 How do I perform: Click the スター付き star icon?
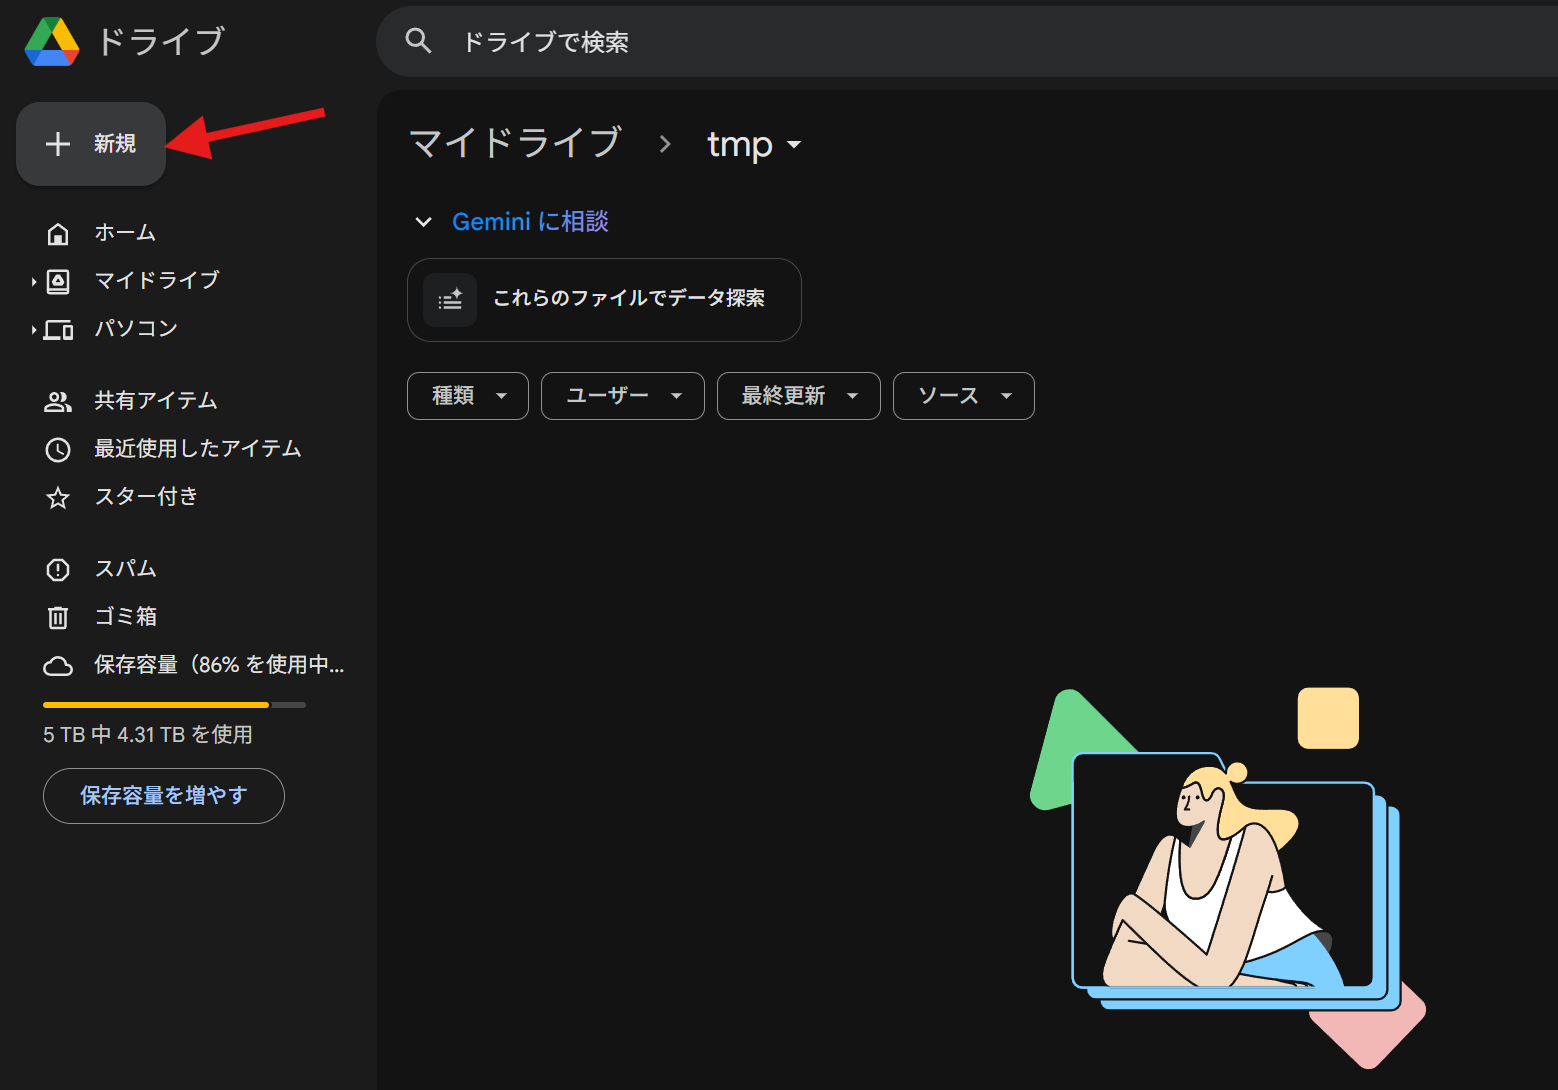click(x=58, y=497)
